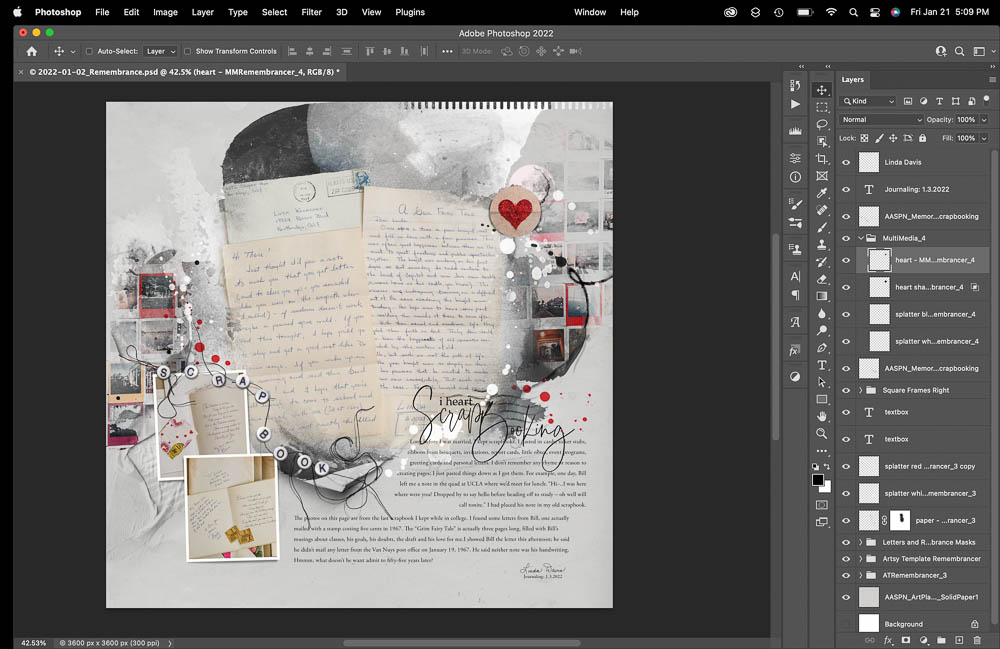
Task: Hide the ATRemembrancer_3 group
Action: (846, 576)
